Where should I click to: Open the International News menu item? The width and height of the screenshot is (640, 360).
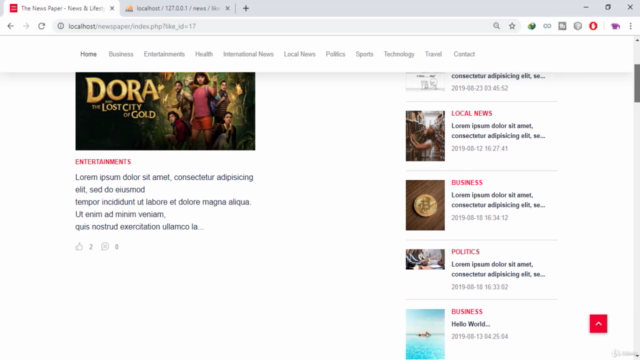(x=248, y=54)
